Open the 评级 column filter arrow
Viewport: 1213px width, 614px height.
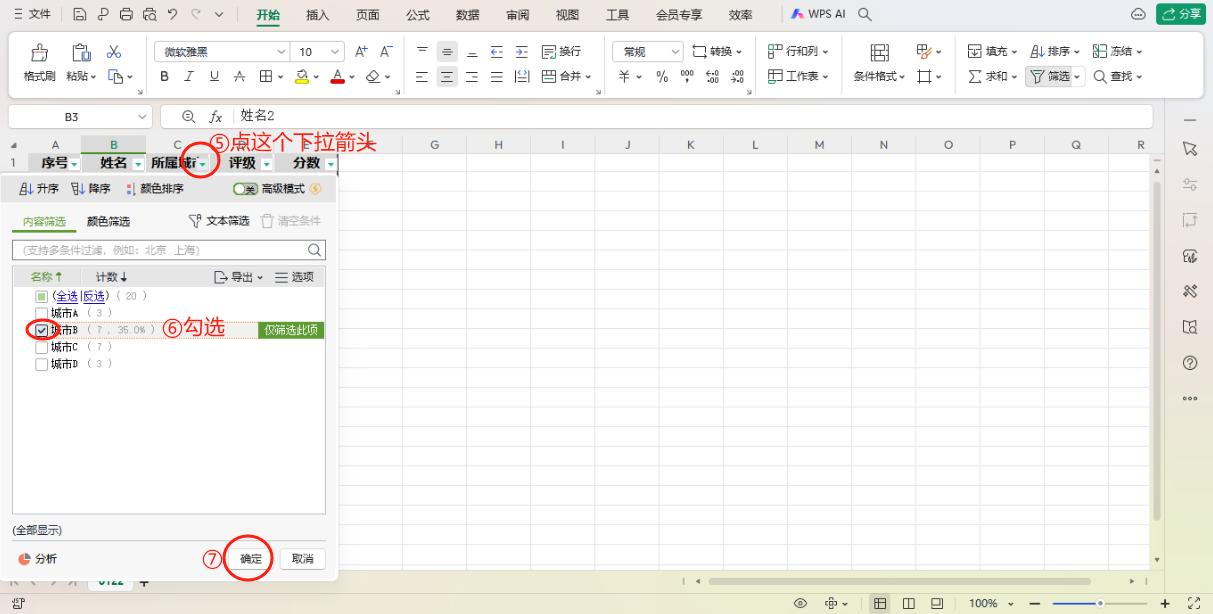tap(267, 163)
